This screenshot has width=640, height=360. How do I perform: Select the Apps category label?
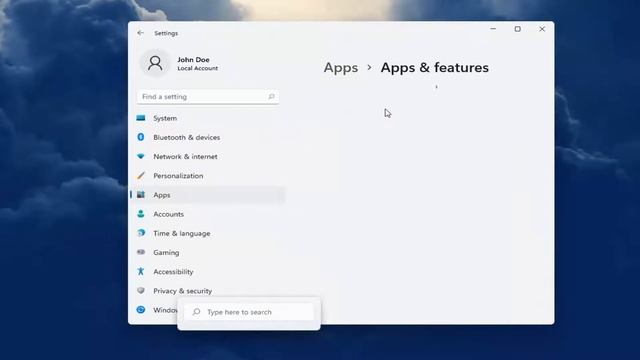(x=162, y=195)
